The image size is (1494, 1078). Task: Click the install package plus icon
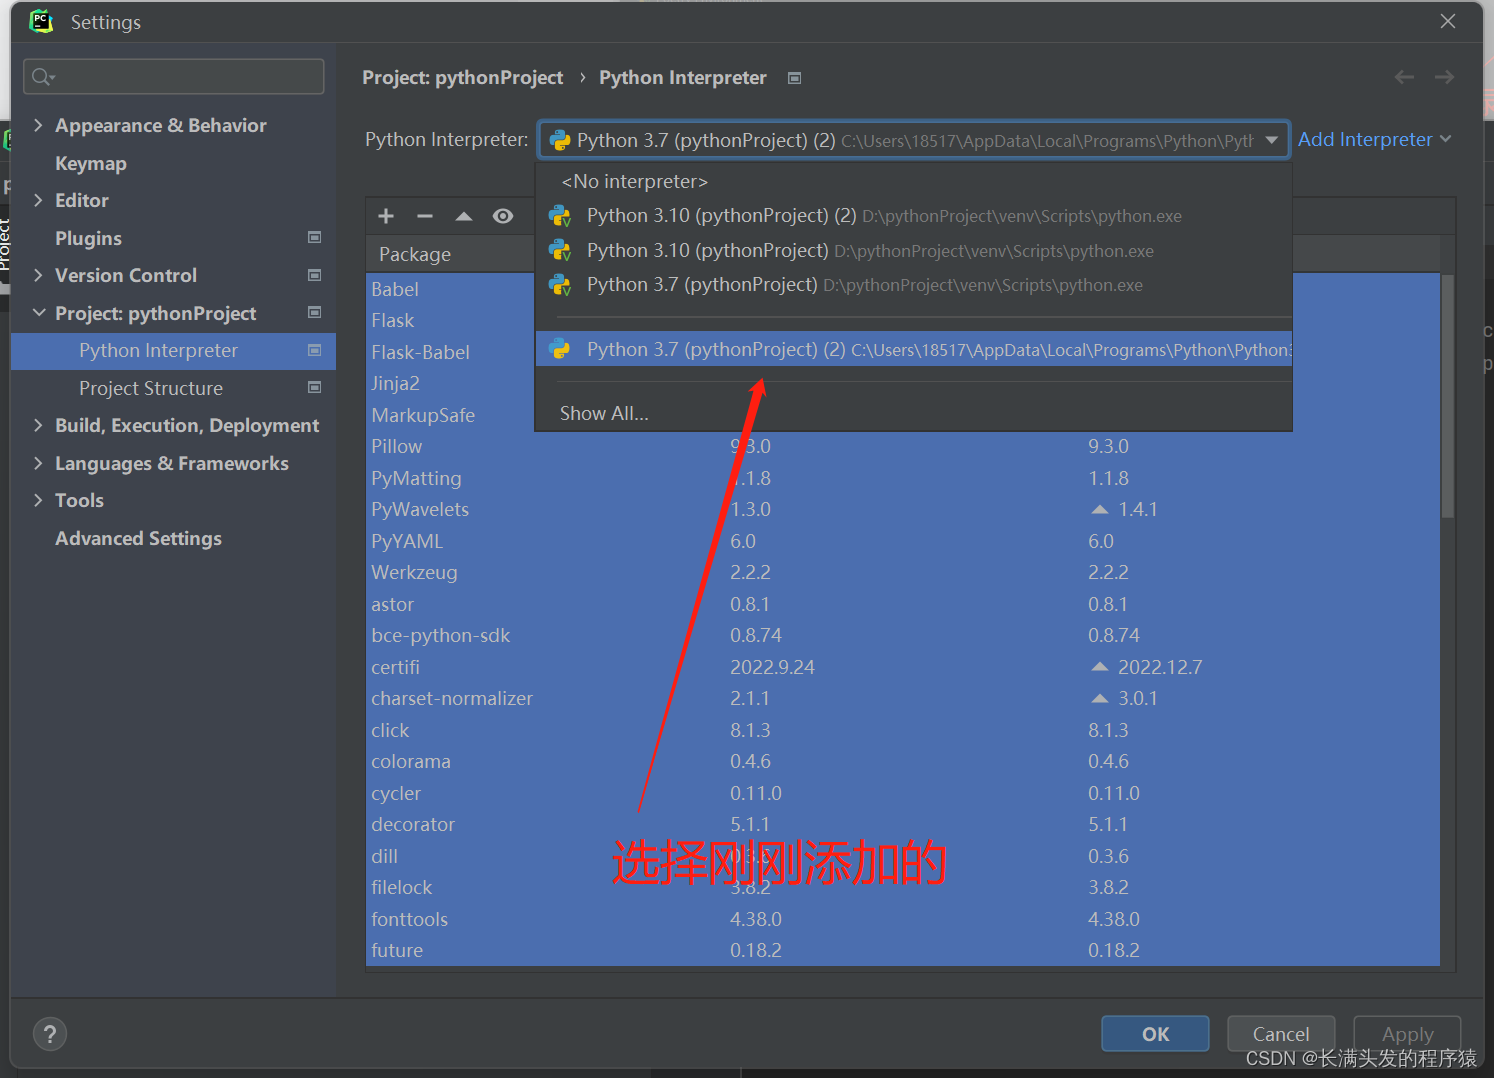tap(386, 216)
